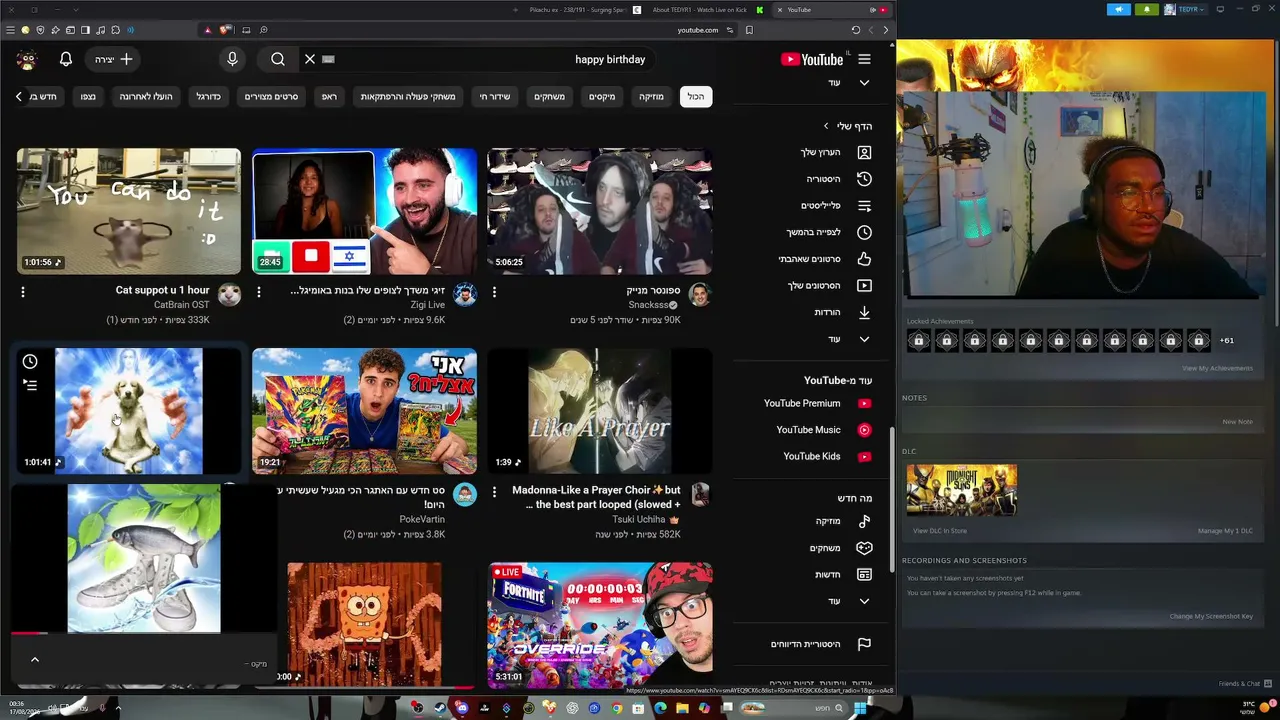Open 'הערוץ שלך' channel icon in sidebar
1280x720 pixels.
pyautogui.click(x=864, y=152)
